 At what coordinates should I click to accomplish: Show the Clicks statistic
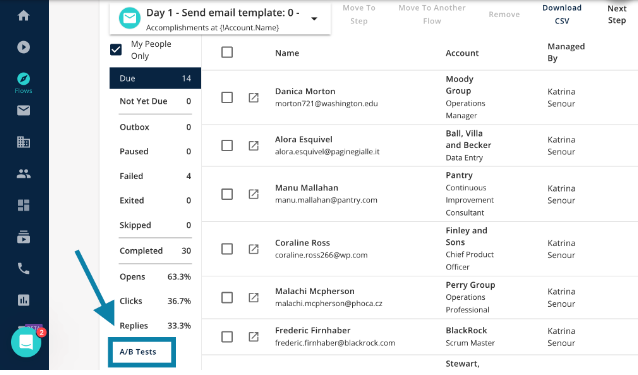(155, 301)
